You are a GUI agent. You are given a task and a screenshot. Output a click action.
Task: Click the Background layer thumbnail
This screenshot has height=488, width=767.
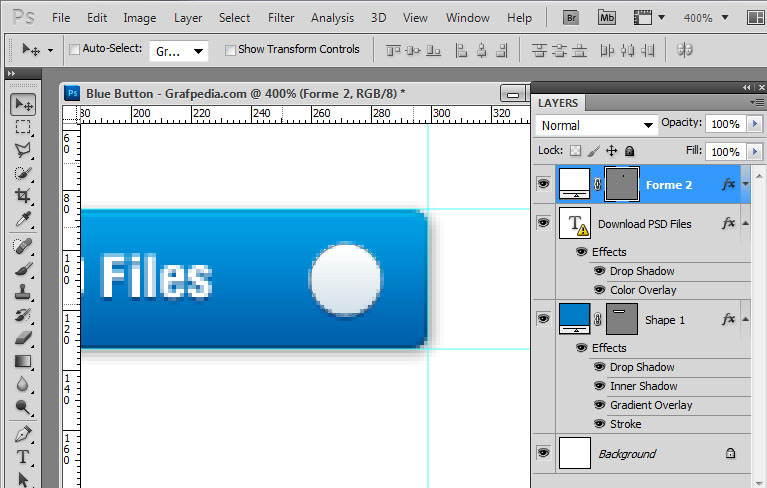(574, 453)
